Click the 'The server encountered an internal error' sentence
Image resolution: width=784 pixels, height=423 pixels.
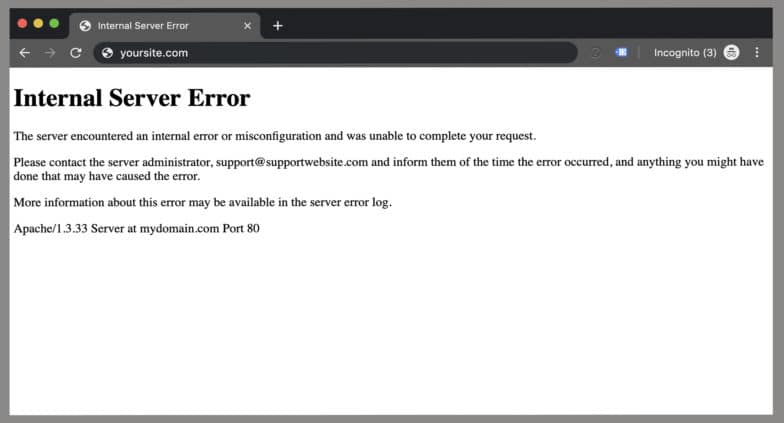(274, 136)
